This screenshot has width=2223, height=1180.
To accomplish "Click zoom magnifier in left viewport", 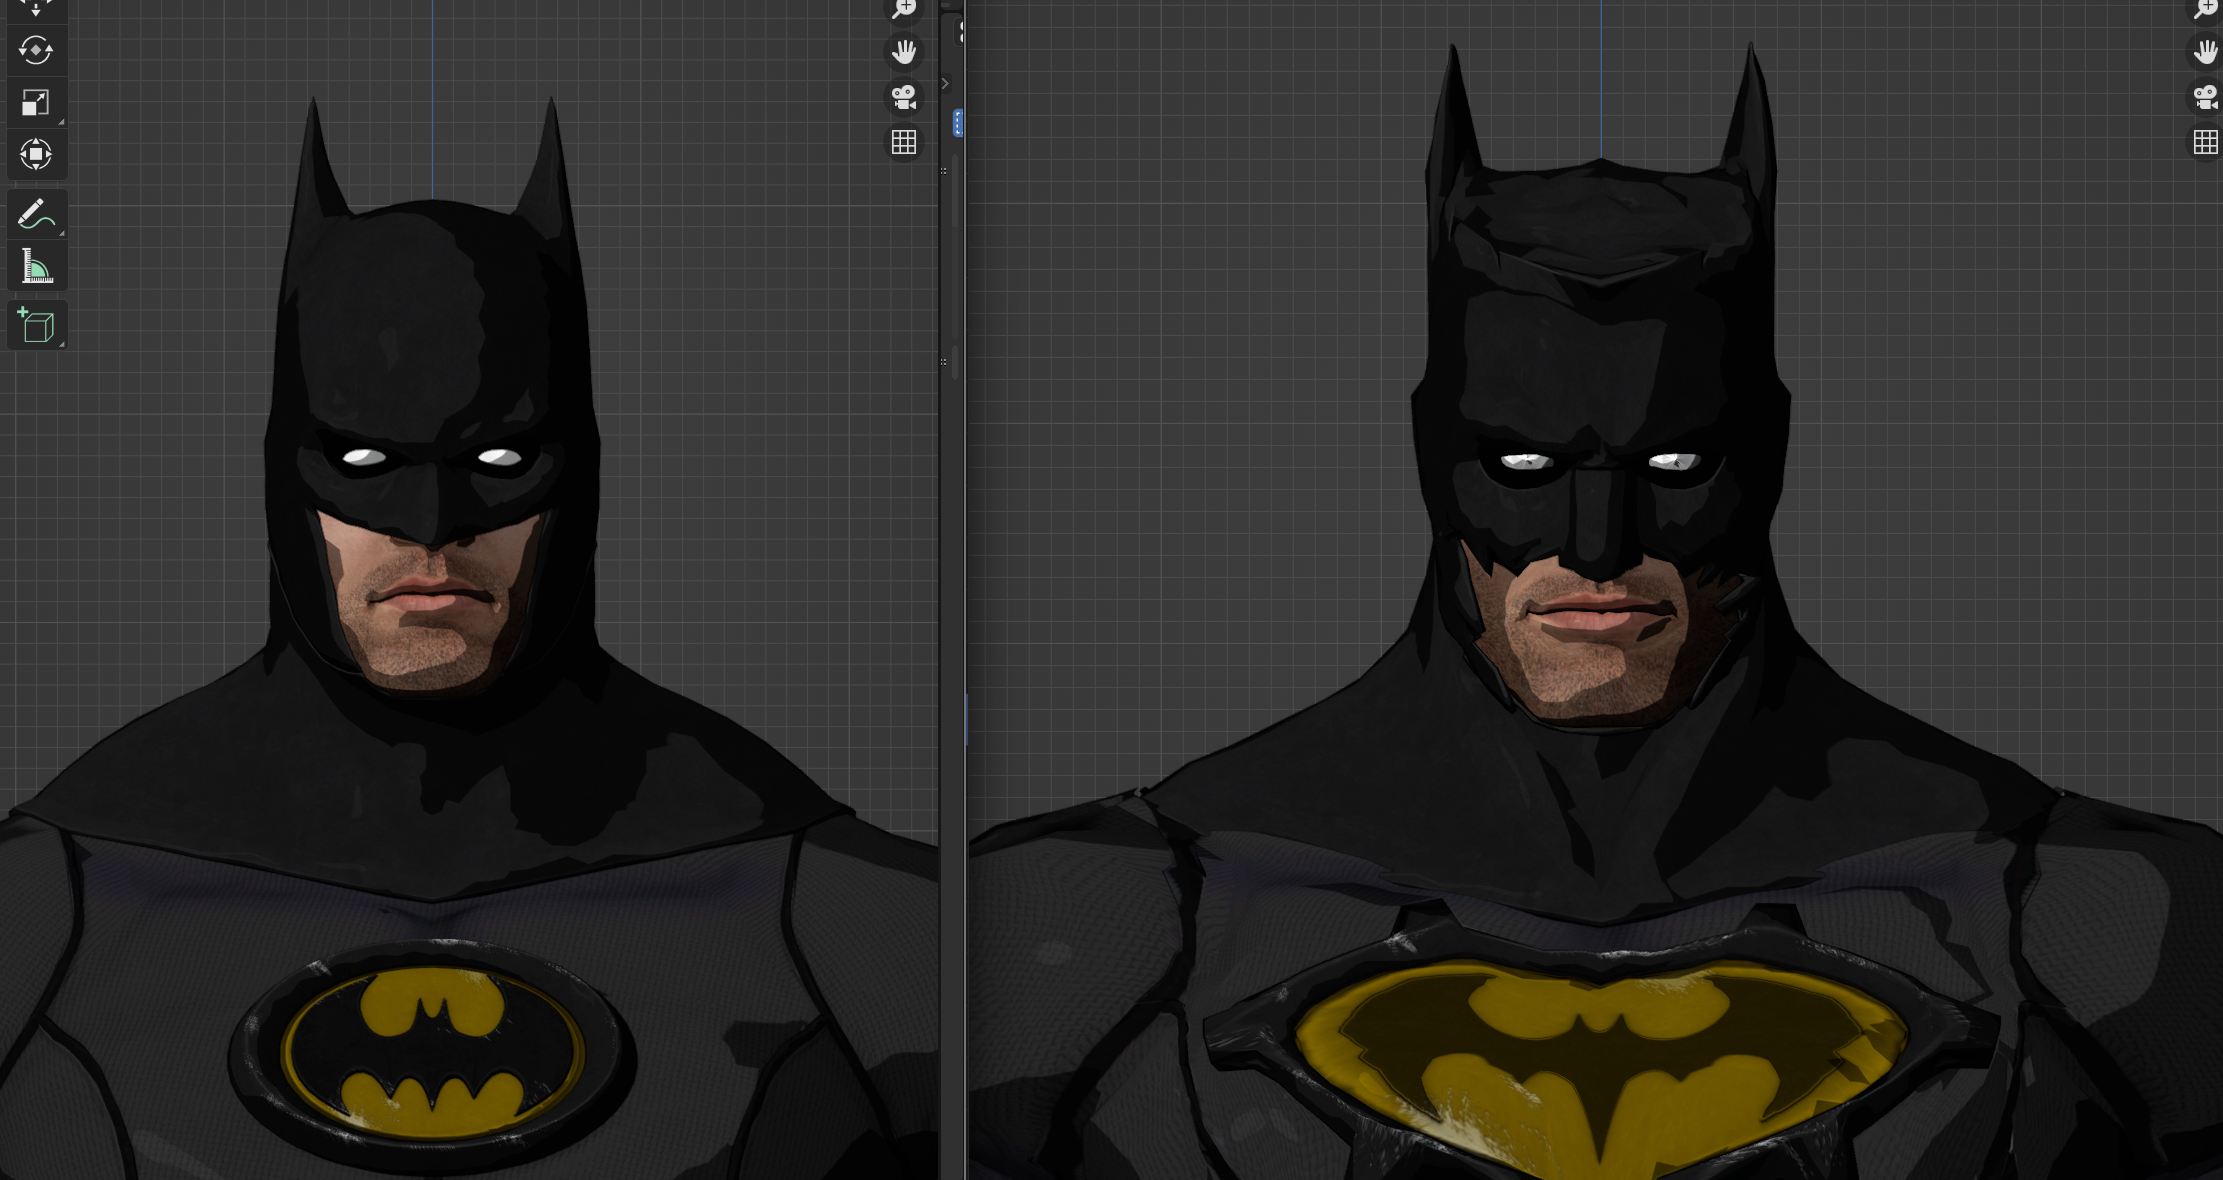I will pos(904,9).
